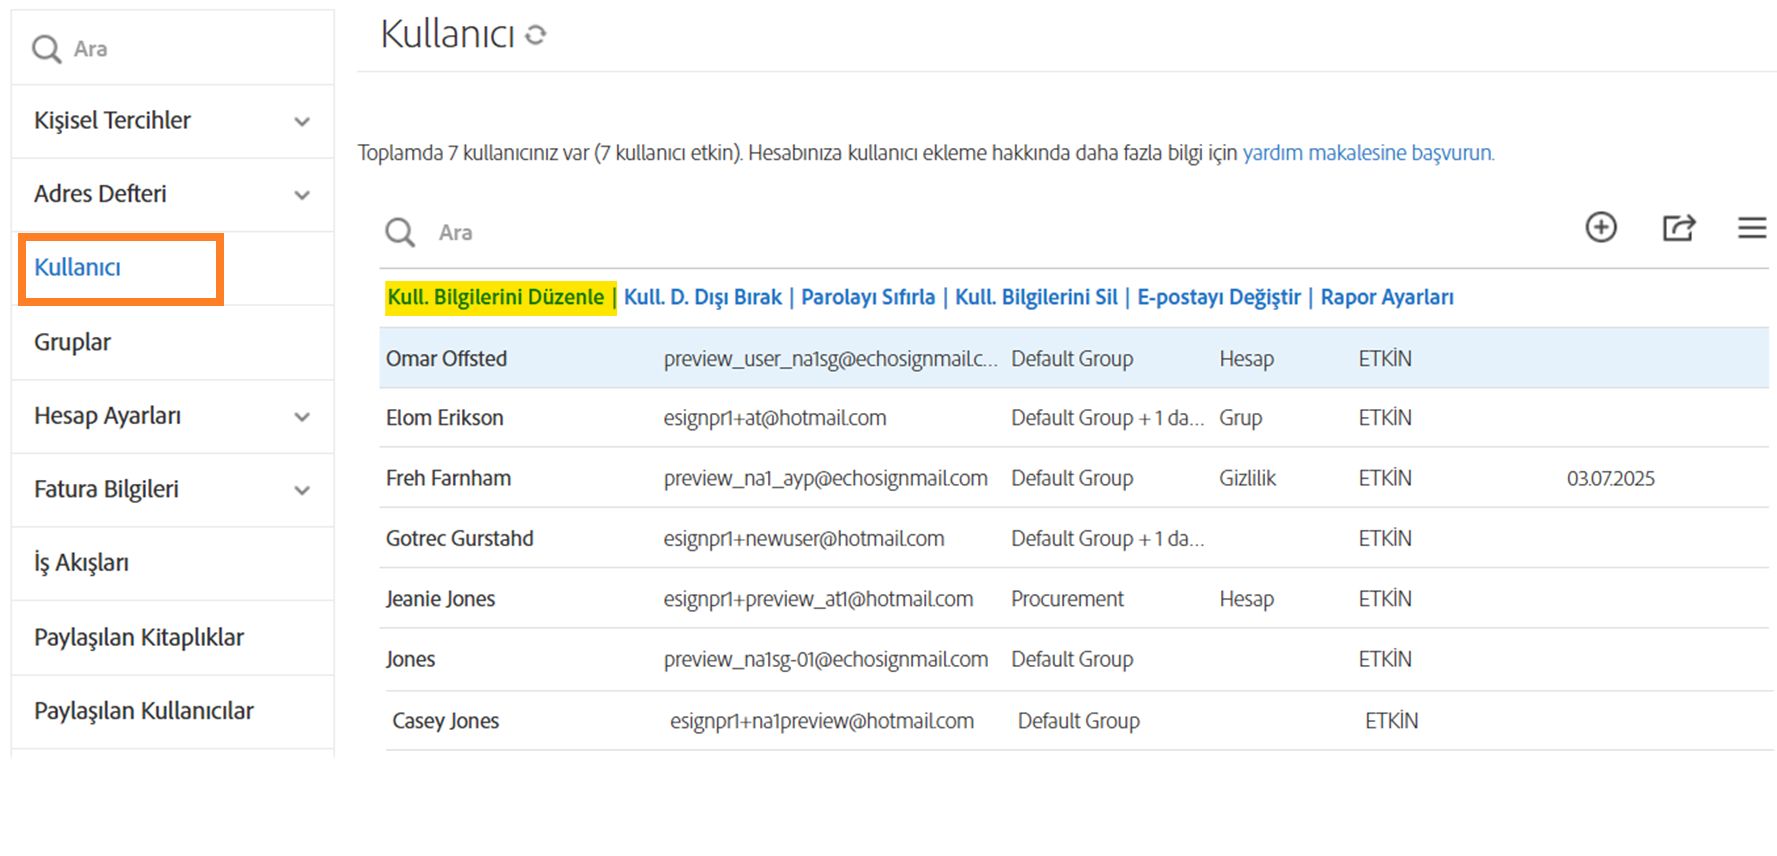Expand Kişisel Tercihler section
The image size is (1777, 856).
tap(301, 122)
